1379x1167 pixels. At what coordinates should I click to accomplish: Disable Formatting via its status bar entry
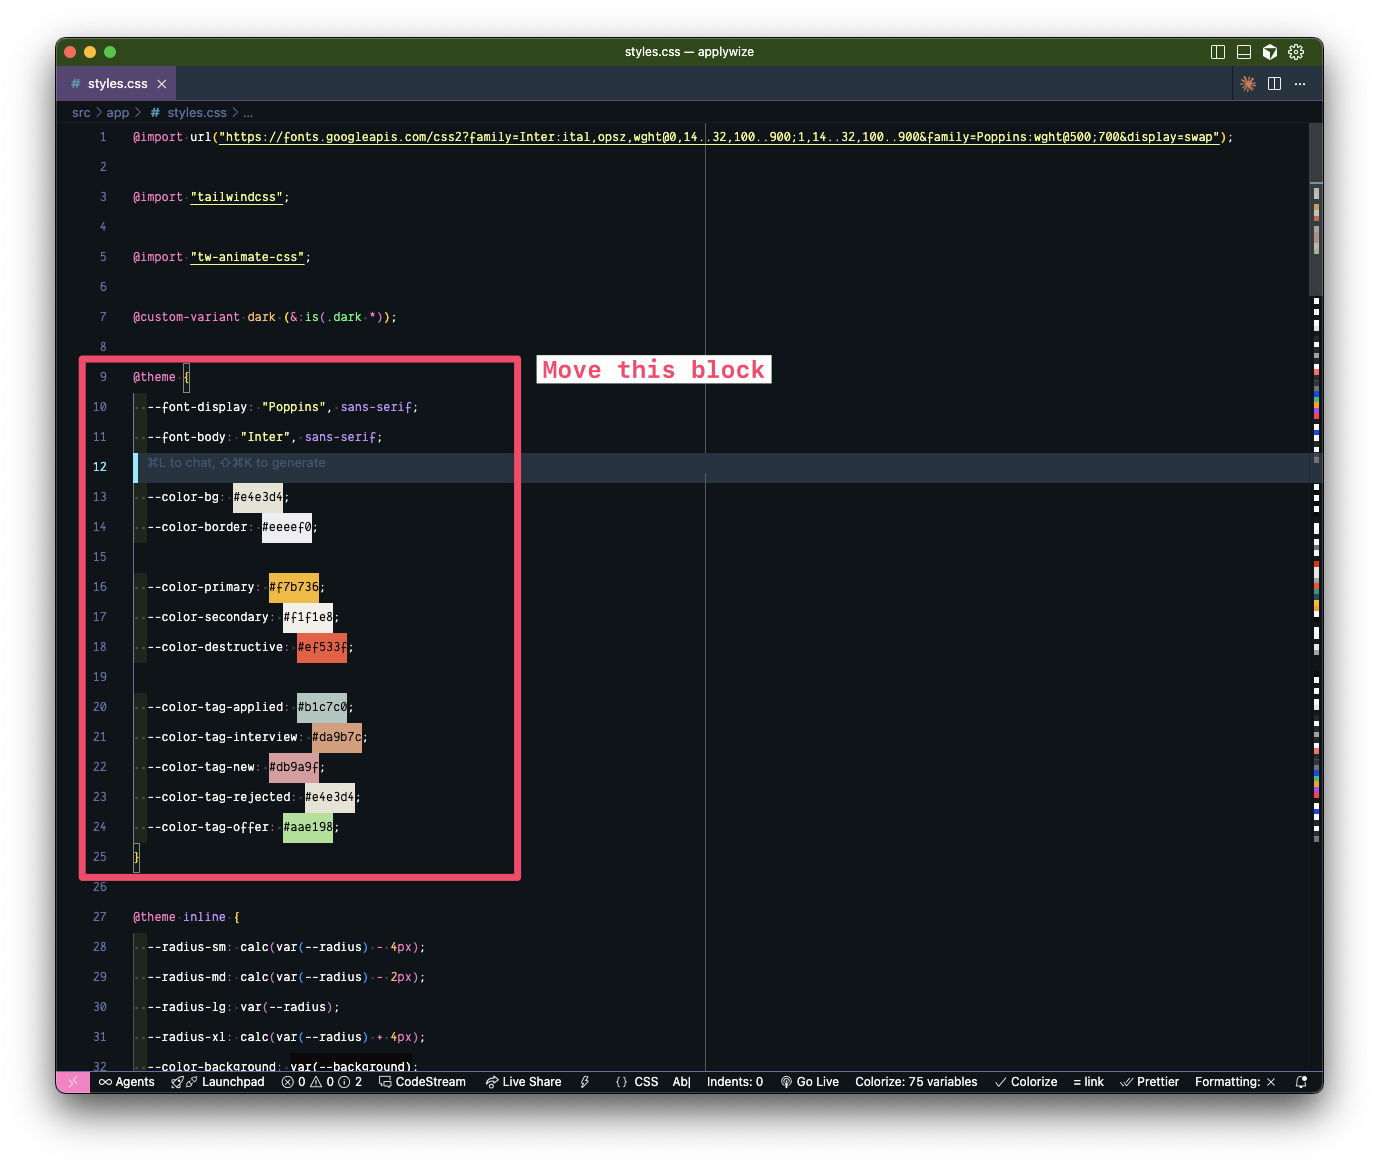(1234, 1081)
